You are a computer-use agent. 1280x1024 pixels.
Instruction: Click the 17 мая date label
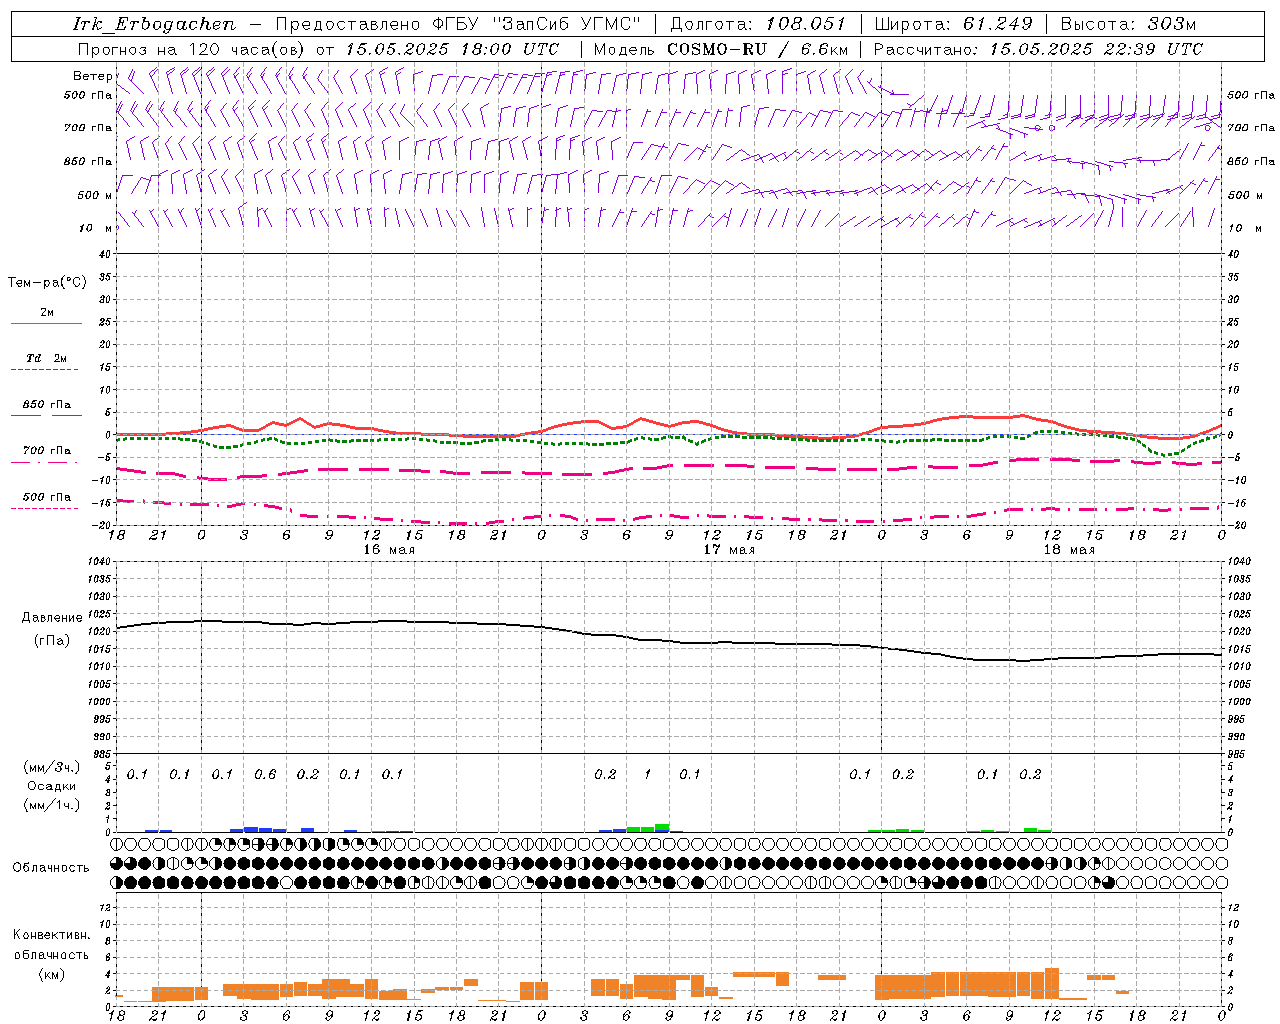point(729,550)
